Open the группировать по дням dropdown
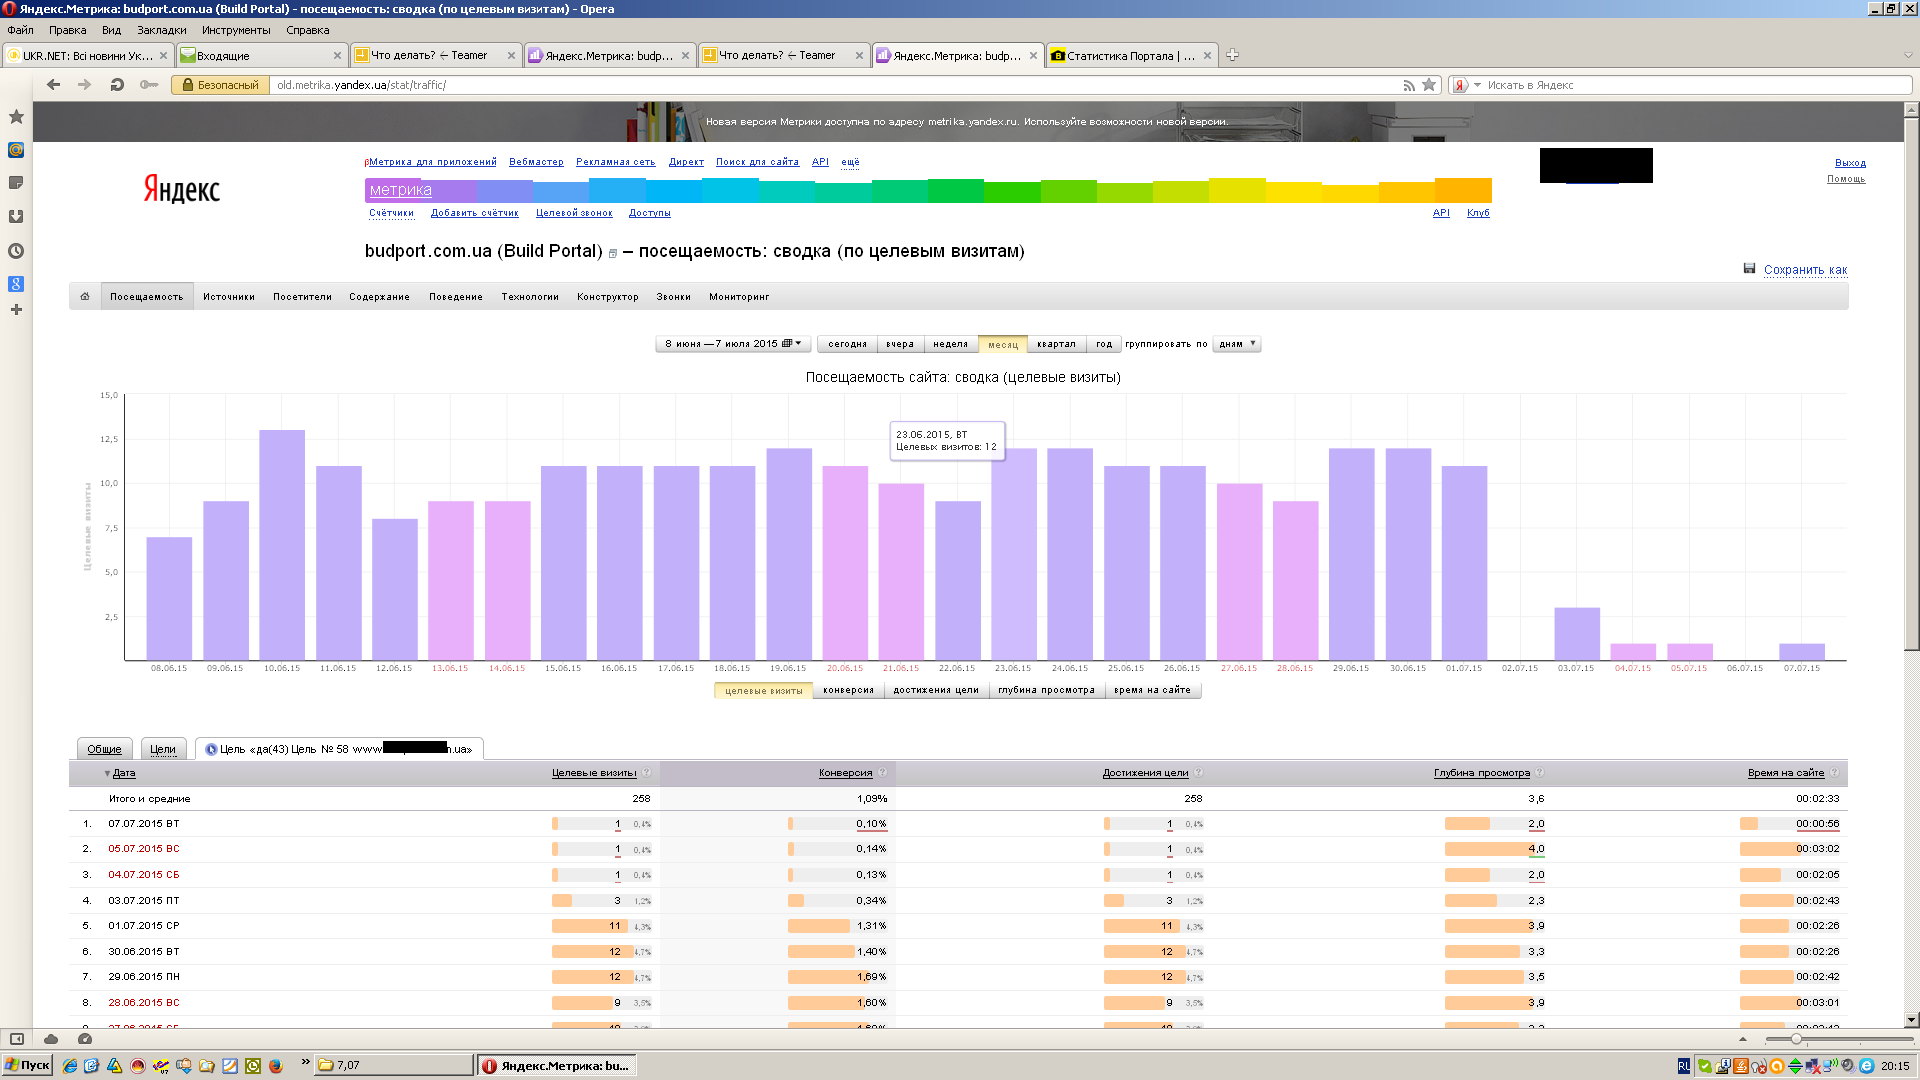 pyautogui.click(x=1237, y=344)
